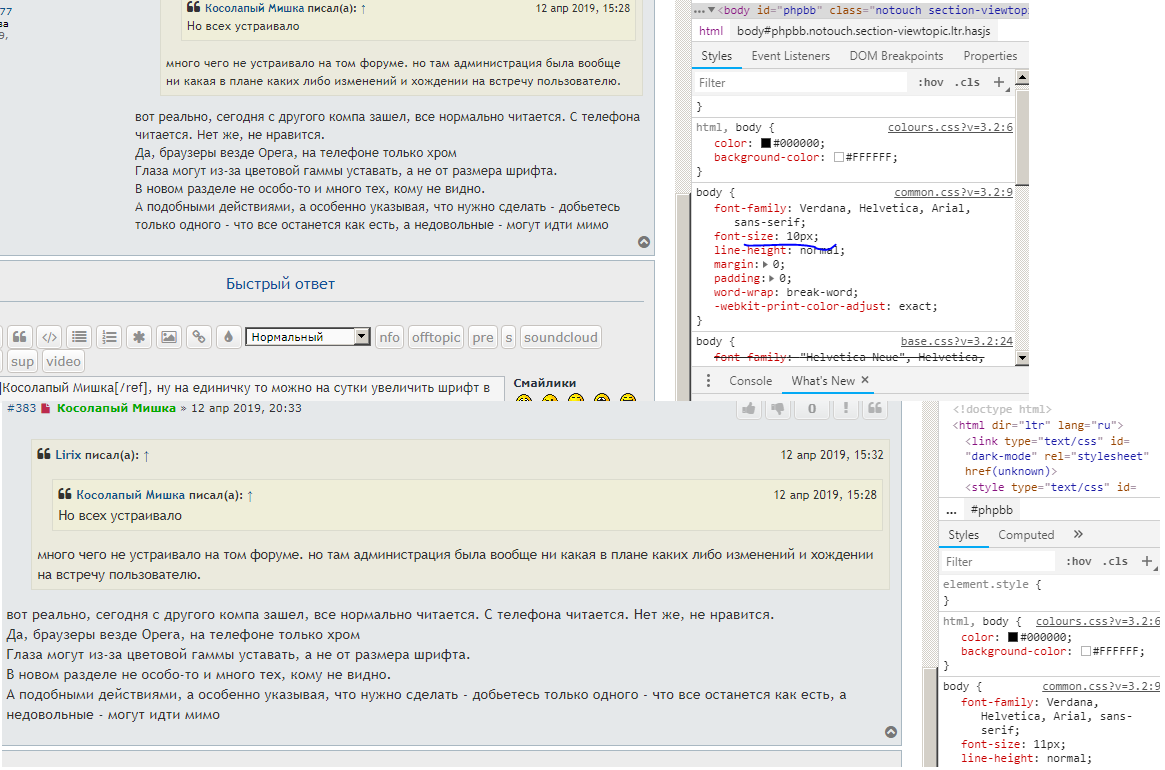
Task: Toggle :hov element state in lower DevTools
Action: (1078, 562)
